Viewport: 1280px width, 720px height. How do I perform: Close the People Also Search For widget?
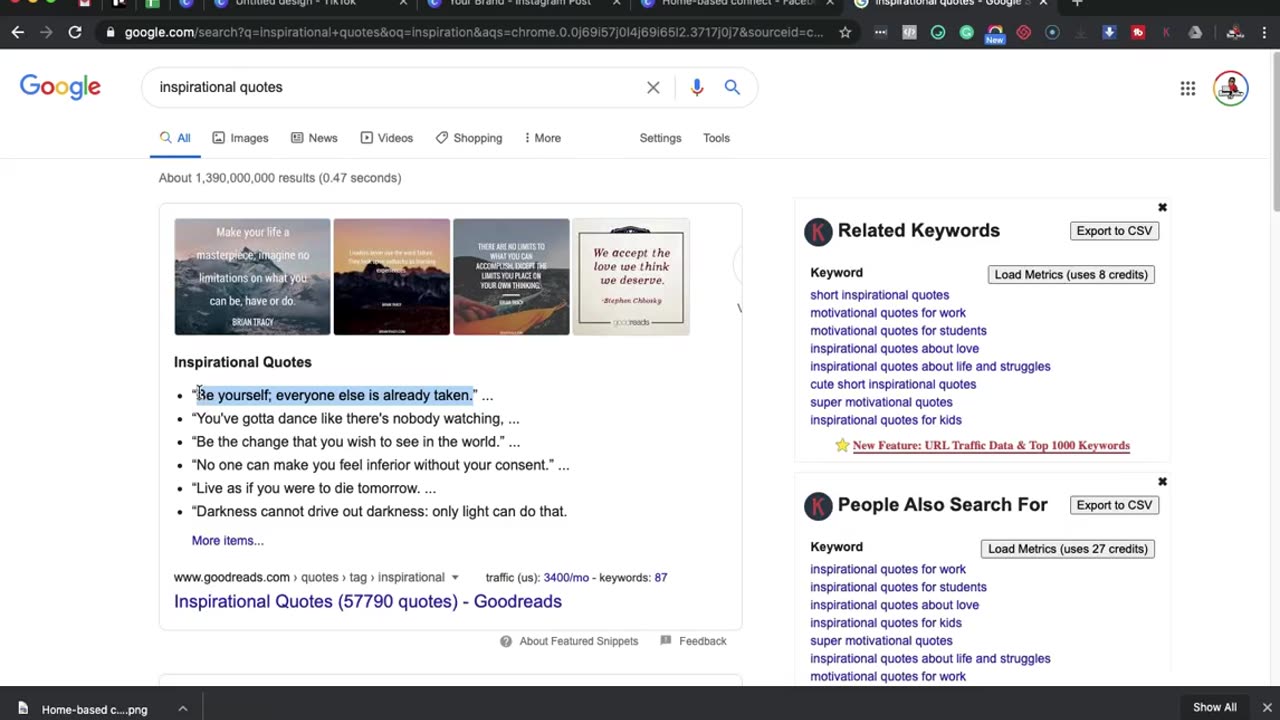1162,481
